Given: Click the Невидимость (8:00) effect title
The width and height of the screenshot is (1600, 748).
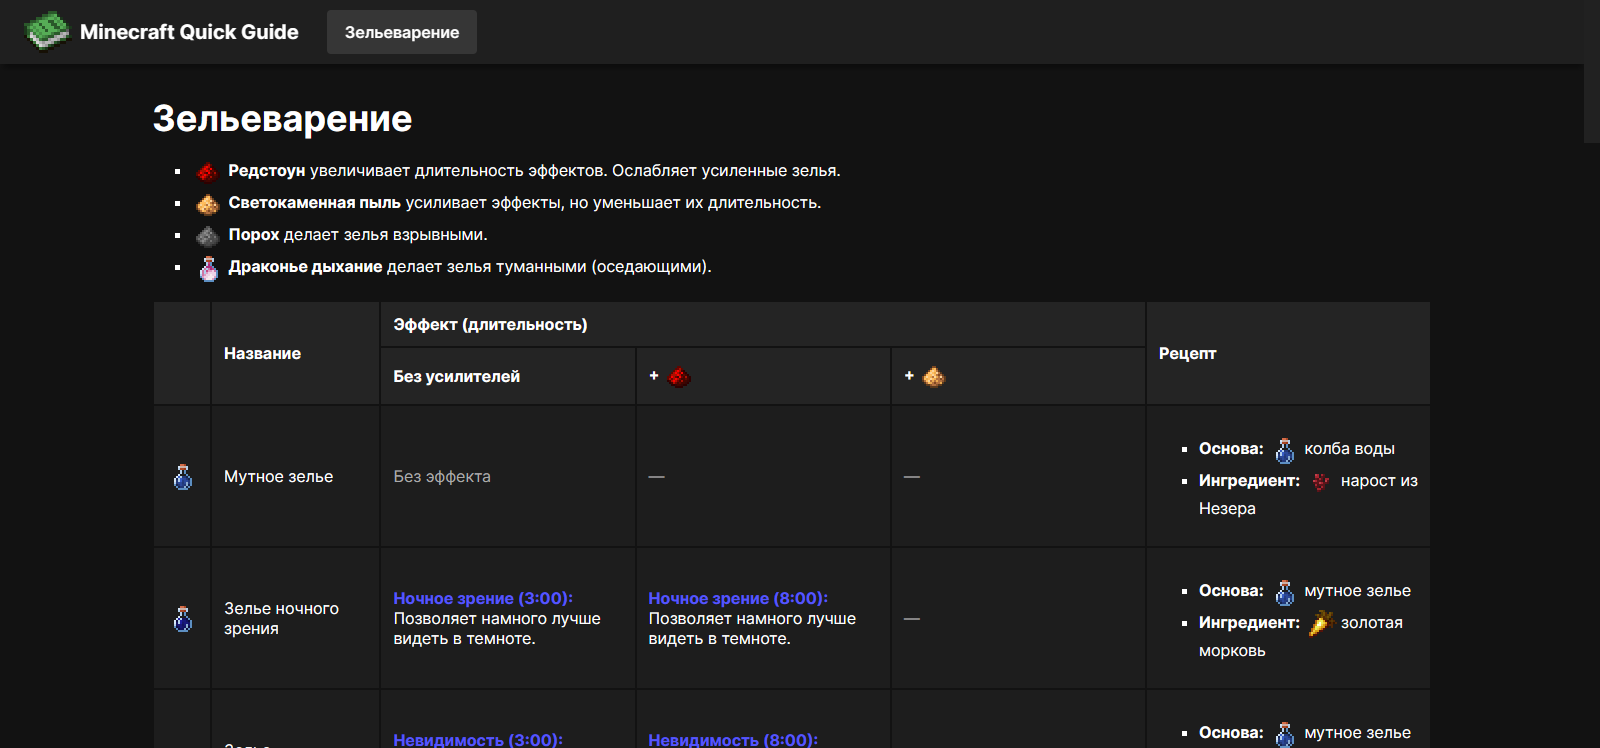Looking at the screenshot, I should coord(733,740).
